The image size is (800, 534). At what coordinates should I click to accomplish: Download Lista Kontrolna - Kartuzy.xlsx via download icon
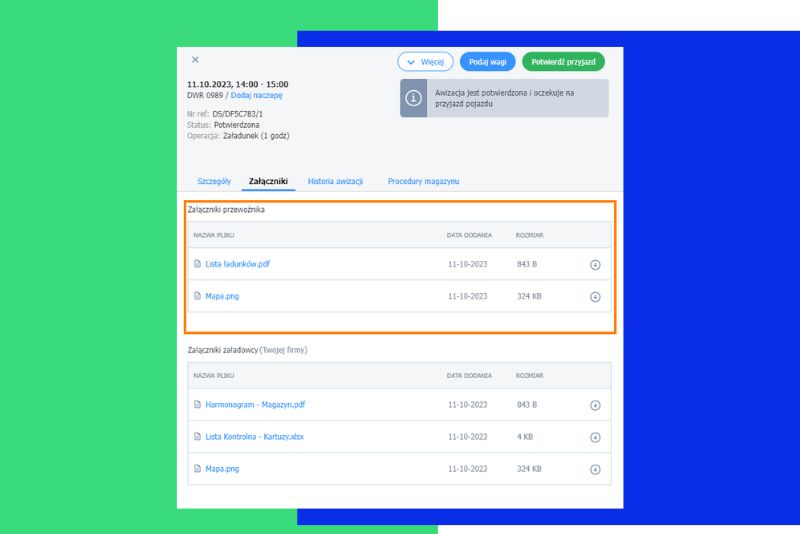(595, 437)
